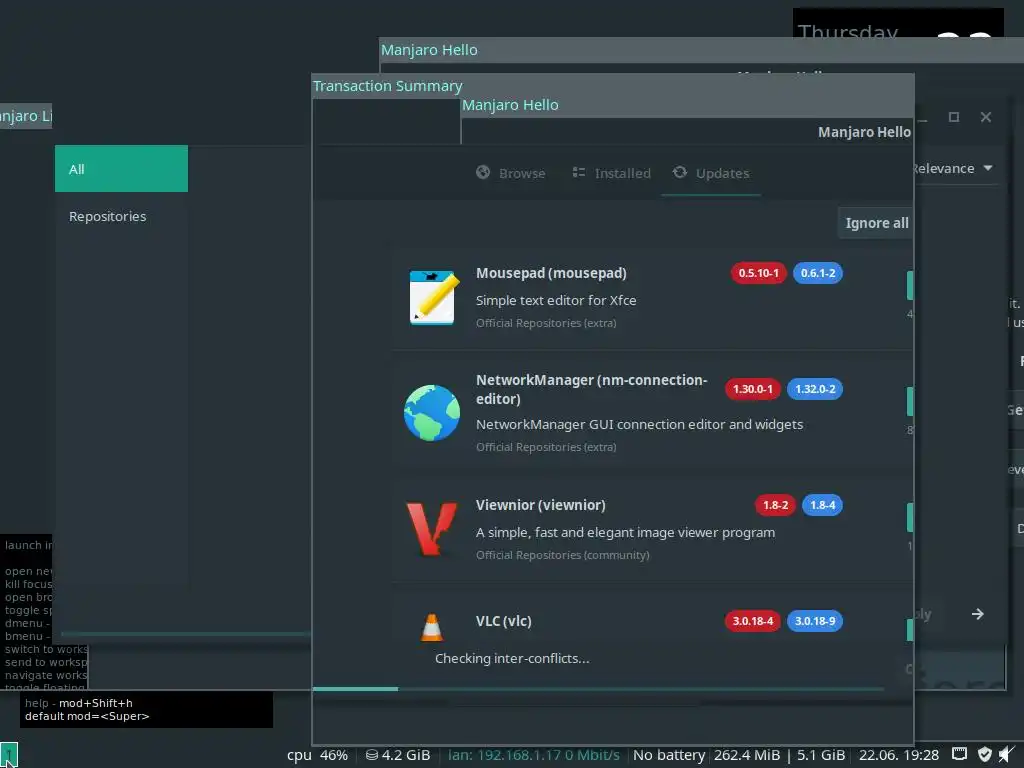The height and width of the screenshot is (768, 1024).
Task: Click the Mousepad old version 0.5.10-1 badge
Action: 758,273
